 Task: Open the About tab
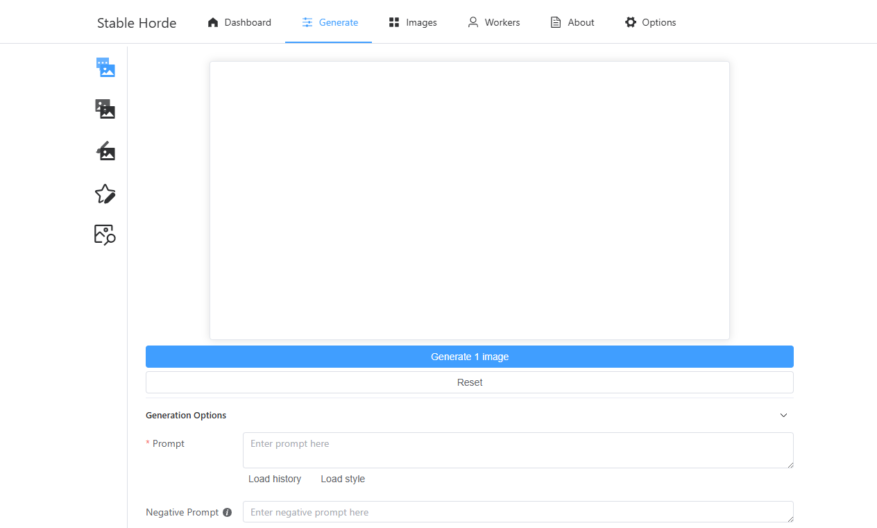573,22
